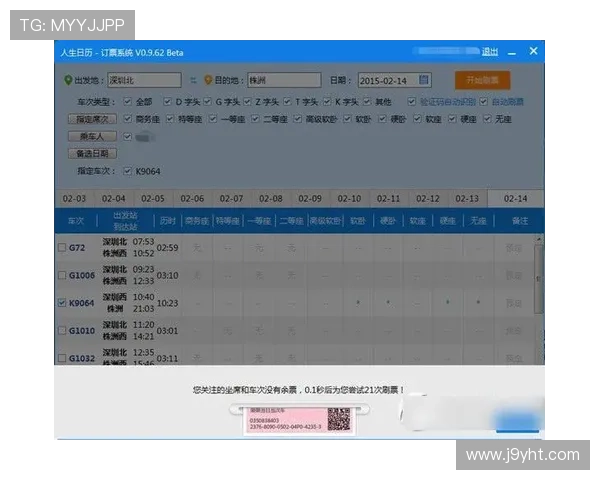This screenshot has width=600, height=480.
Task: Toggle the G字头 checkbox
Action: 207,102
